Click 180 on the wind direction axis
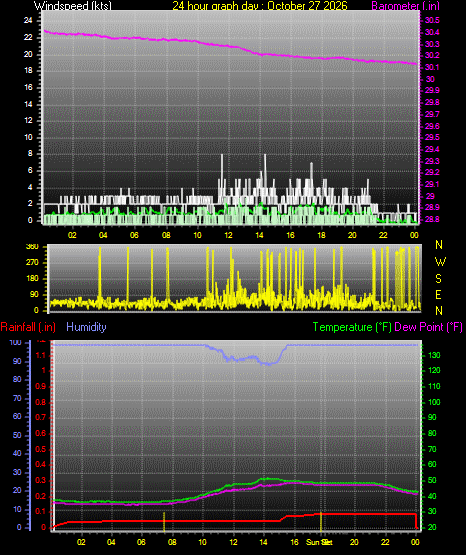The image size is (466, 555). (x=32, y=279)
